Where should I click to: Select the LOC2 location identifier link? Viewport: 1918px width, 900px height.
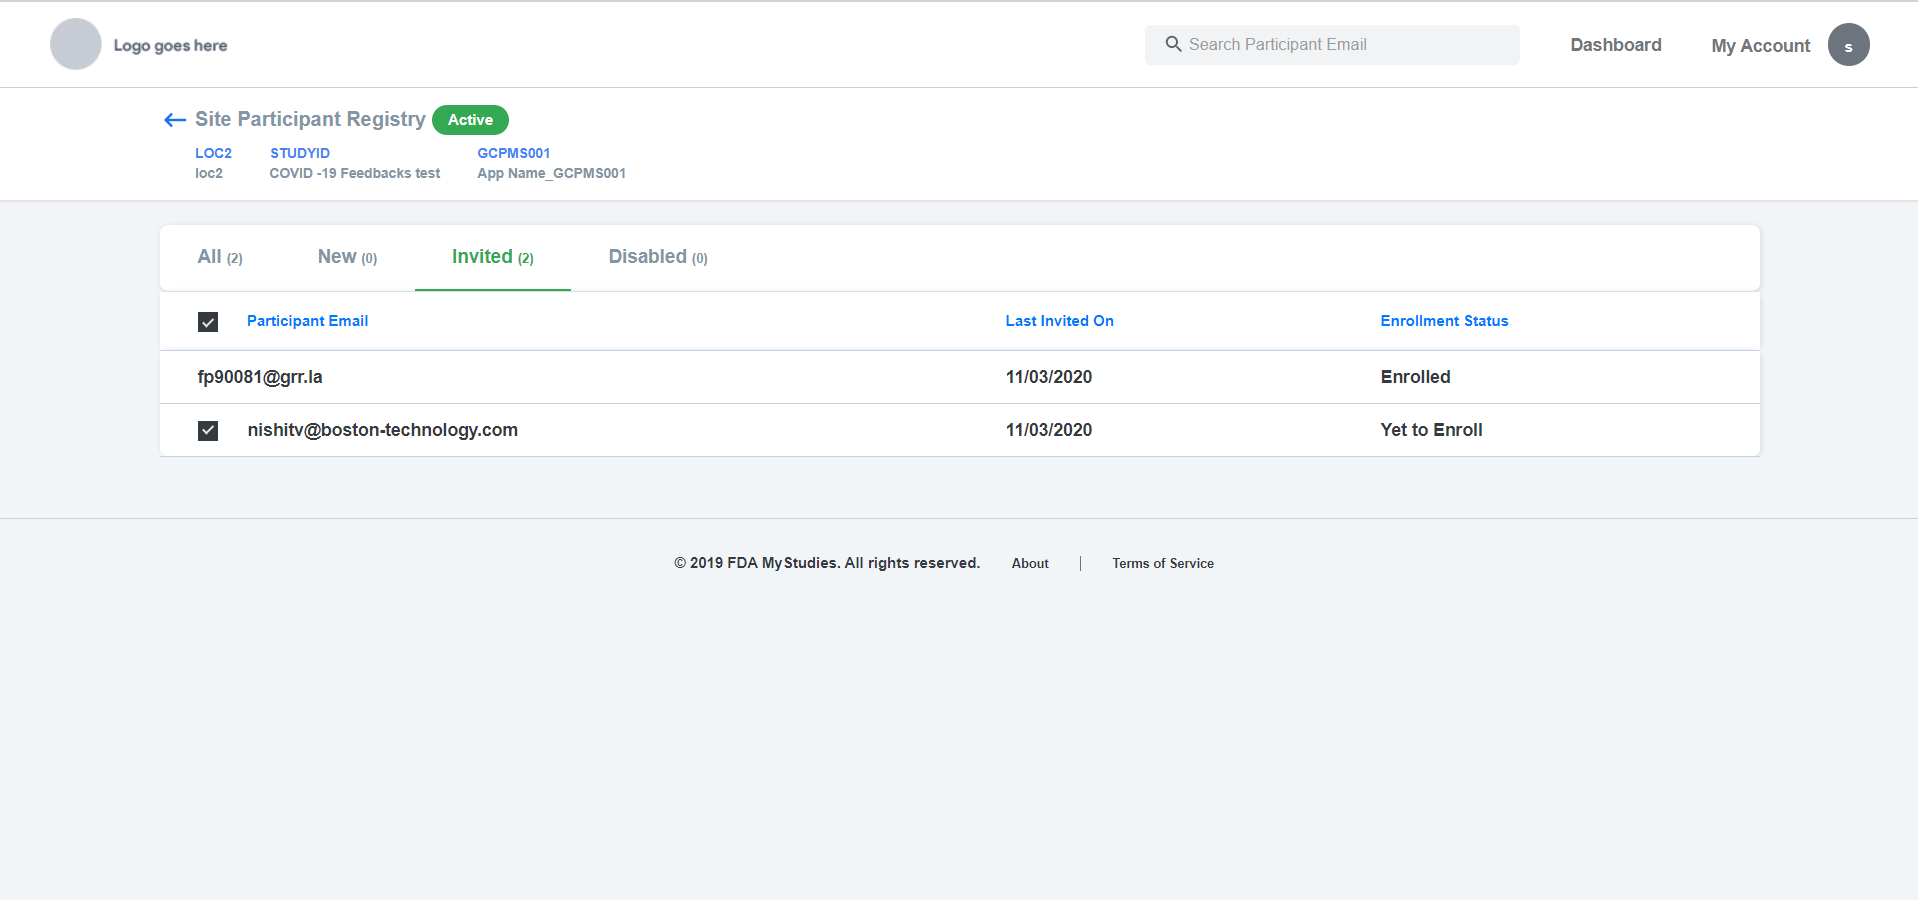click(x=213, y=153)
